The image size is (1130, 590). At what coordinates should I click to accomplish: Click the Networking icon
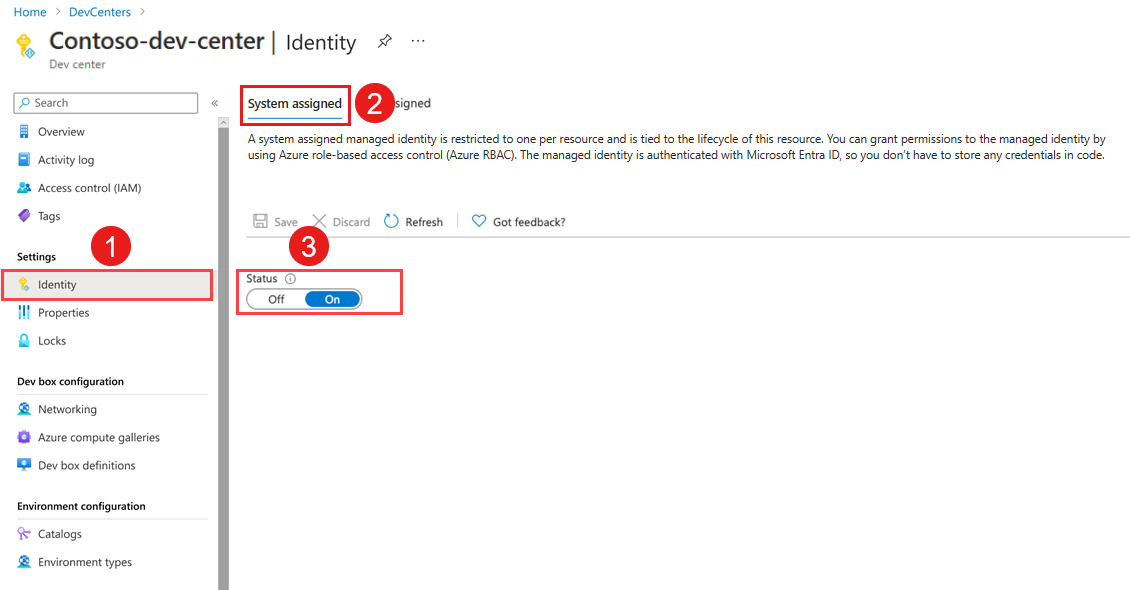pos(24,408)
